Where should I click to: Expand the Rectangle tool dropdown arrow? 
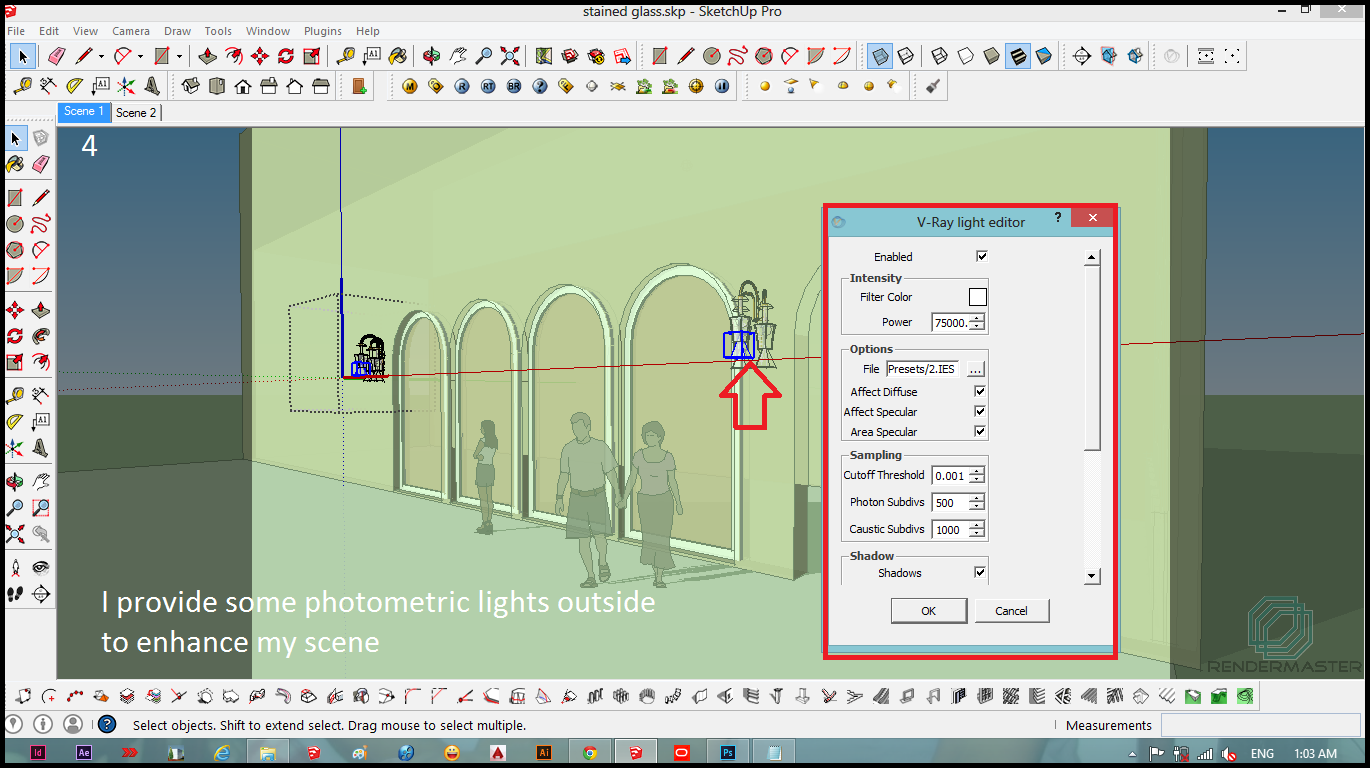point(179,56)
